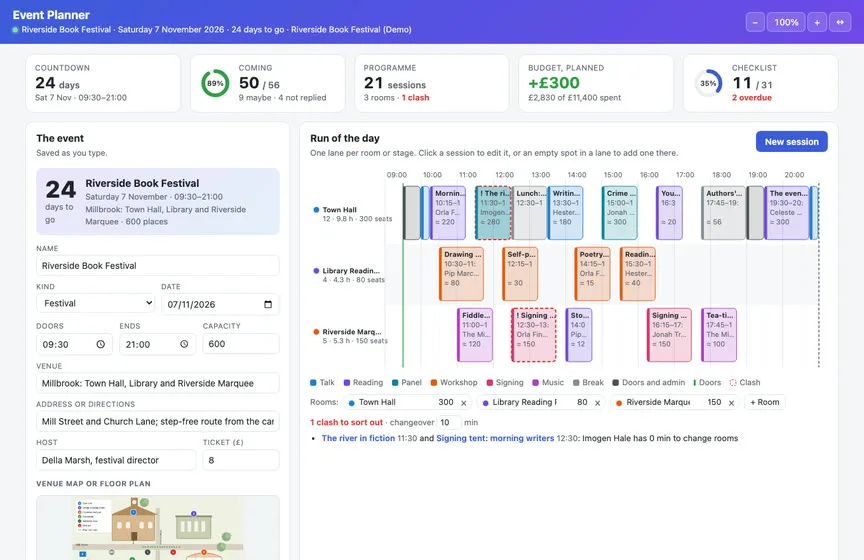Image resolution: width=864 pixels, height=560 pixels.
Task: Open 'The river in fiction' clash link
Action: click(358, 438)
